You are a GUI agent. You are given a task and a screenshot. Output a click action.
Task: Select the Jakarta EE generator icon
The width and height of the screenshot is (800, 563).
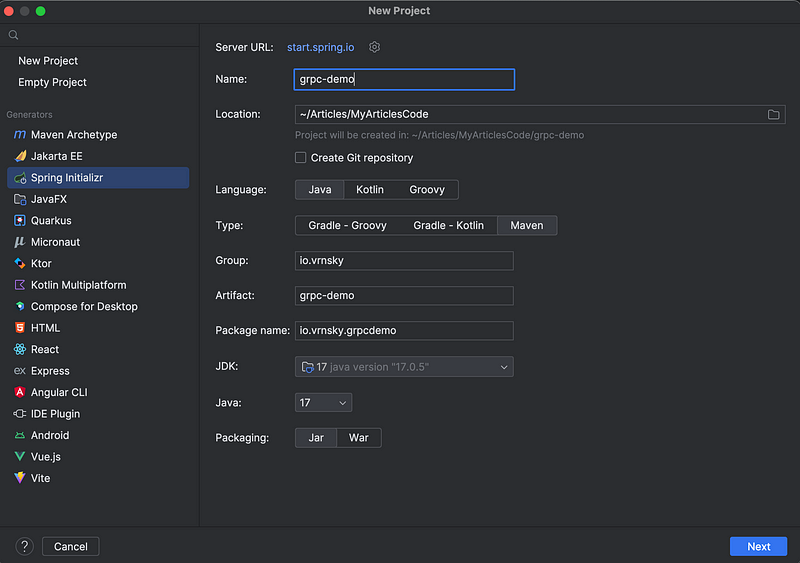coord(20,156)
